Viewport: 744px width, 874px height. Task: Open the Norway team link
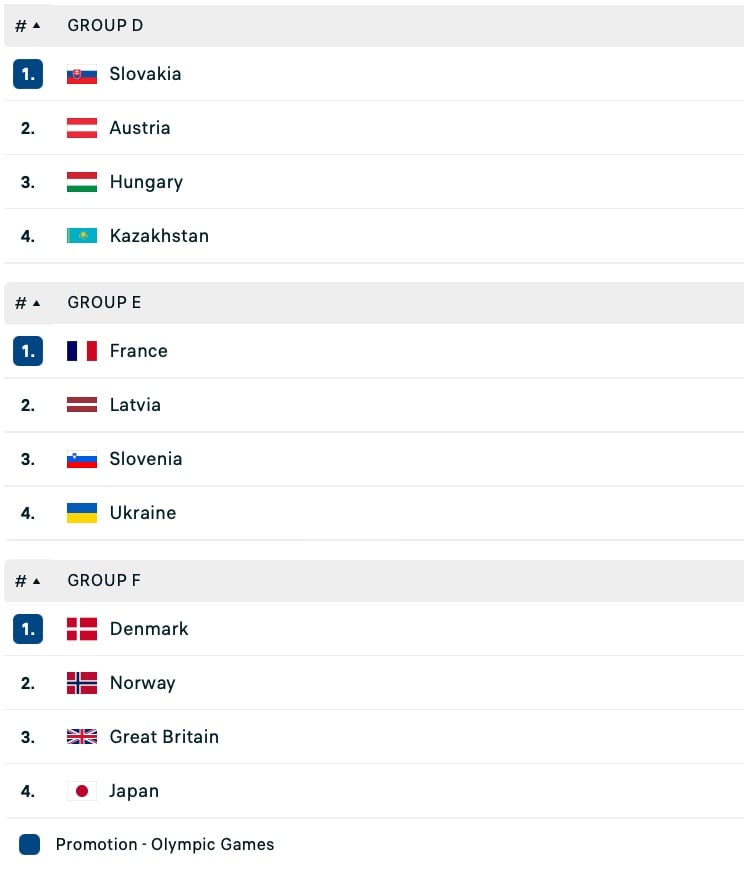click(x=142, y=683)
